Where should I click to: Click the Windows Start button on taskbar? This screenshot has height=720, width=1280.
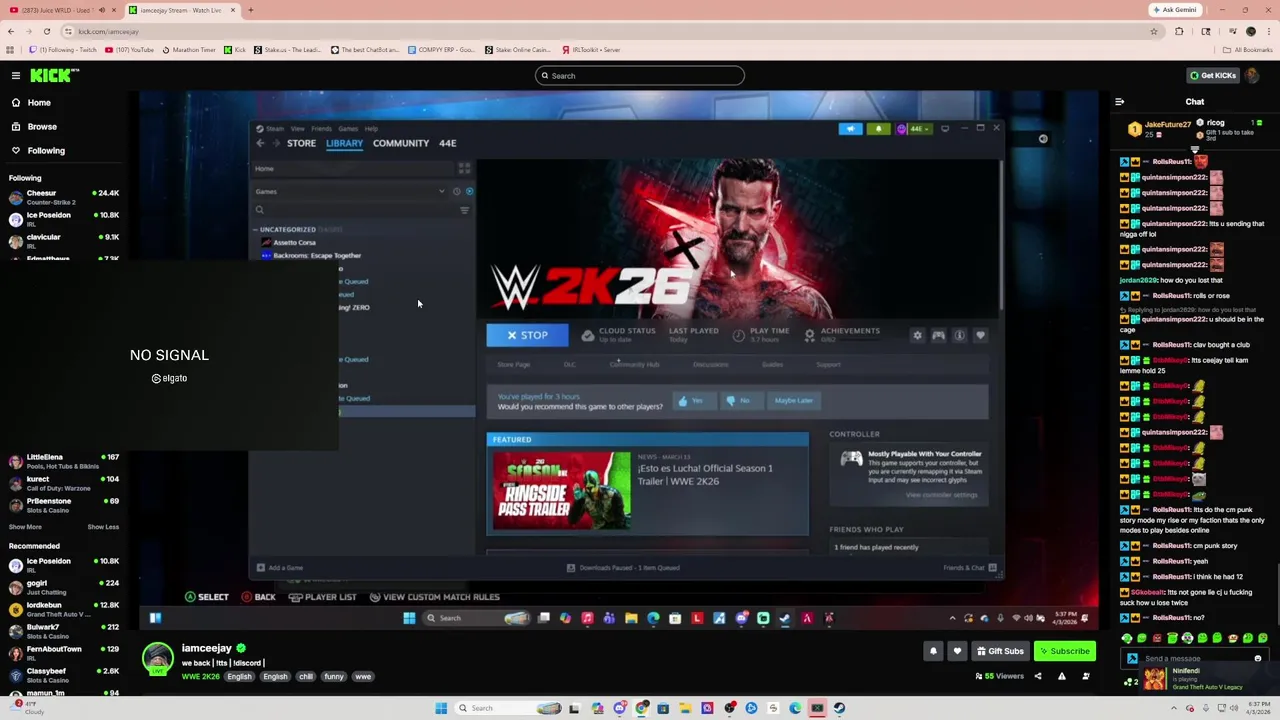pyautogui.click(x=441, y=708)
